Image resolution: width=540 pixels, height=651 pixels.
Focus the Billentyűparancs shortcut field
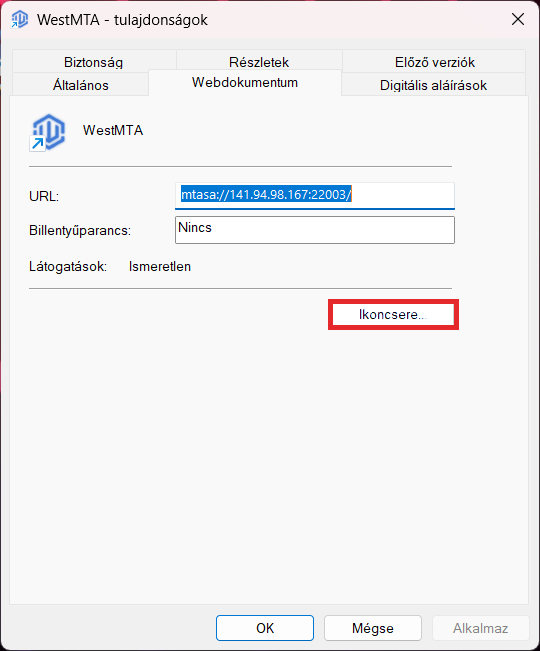pyautogui.click(x=315, y=230)
